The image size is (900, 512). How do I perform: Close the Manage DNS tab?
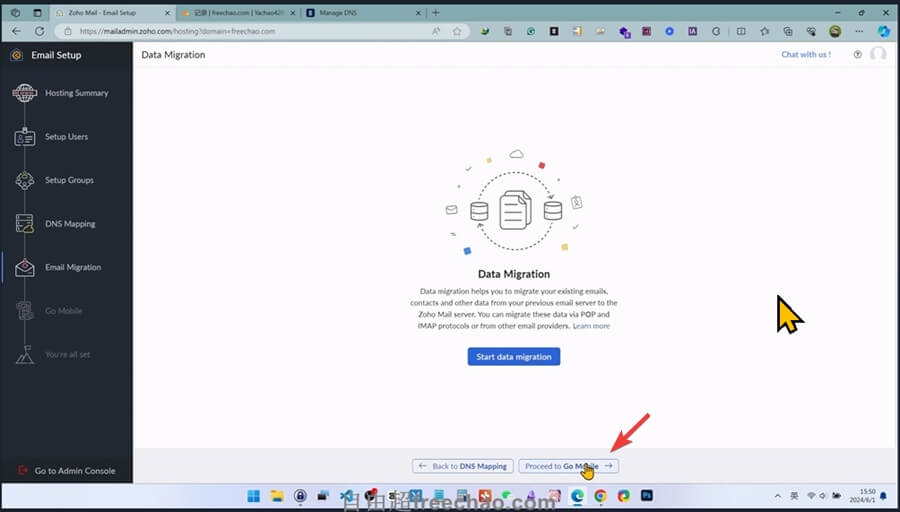pyautogui.click(x=418, y=13)
